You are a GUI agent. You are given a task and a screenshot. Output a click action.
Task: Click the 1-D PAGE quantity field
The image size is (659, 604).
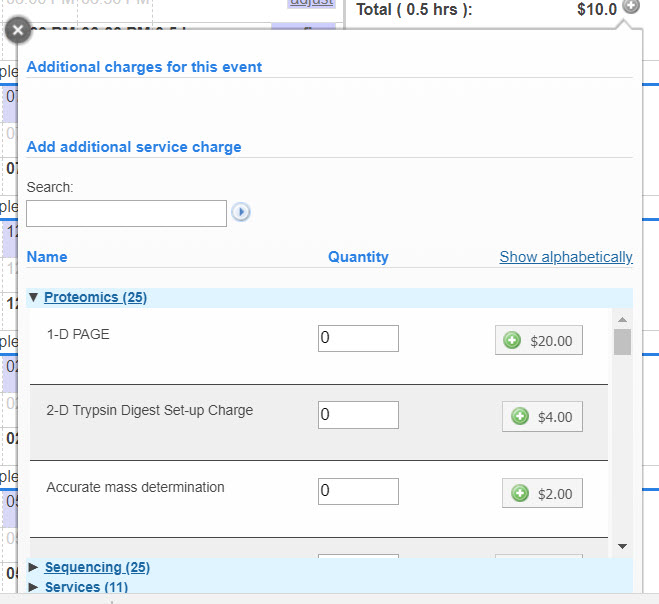click(x=358, y=339)
